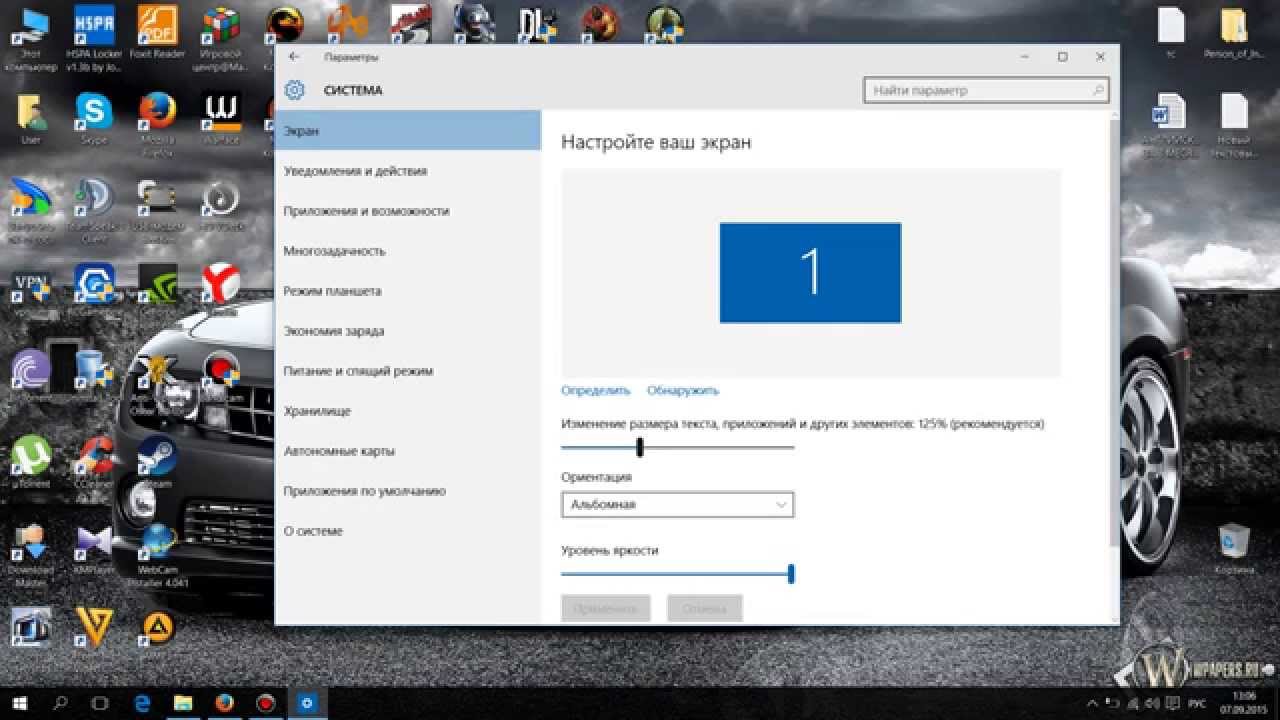Launch the AIMP orange triangle shortcut
1280x720 pixels.
158,627
